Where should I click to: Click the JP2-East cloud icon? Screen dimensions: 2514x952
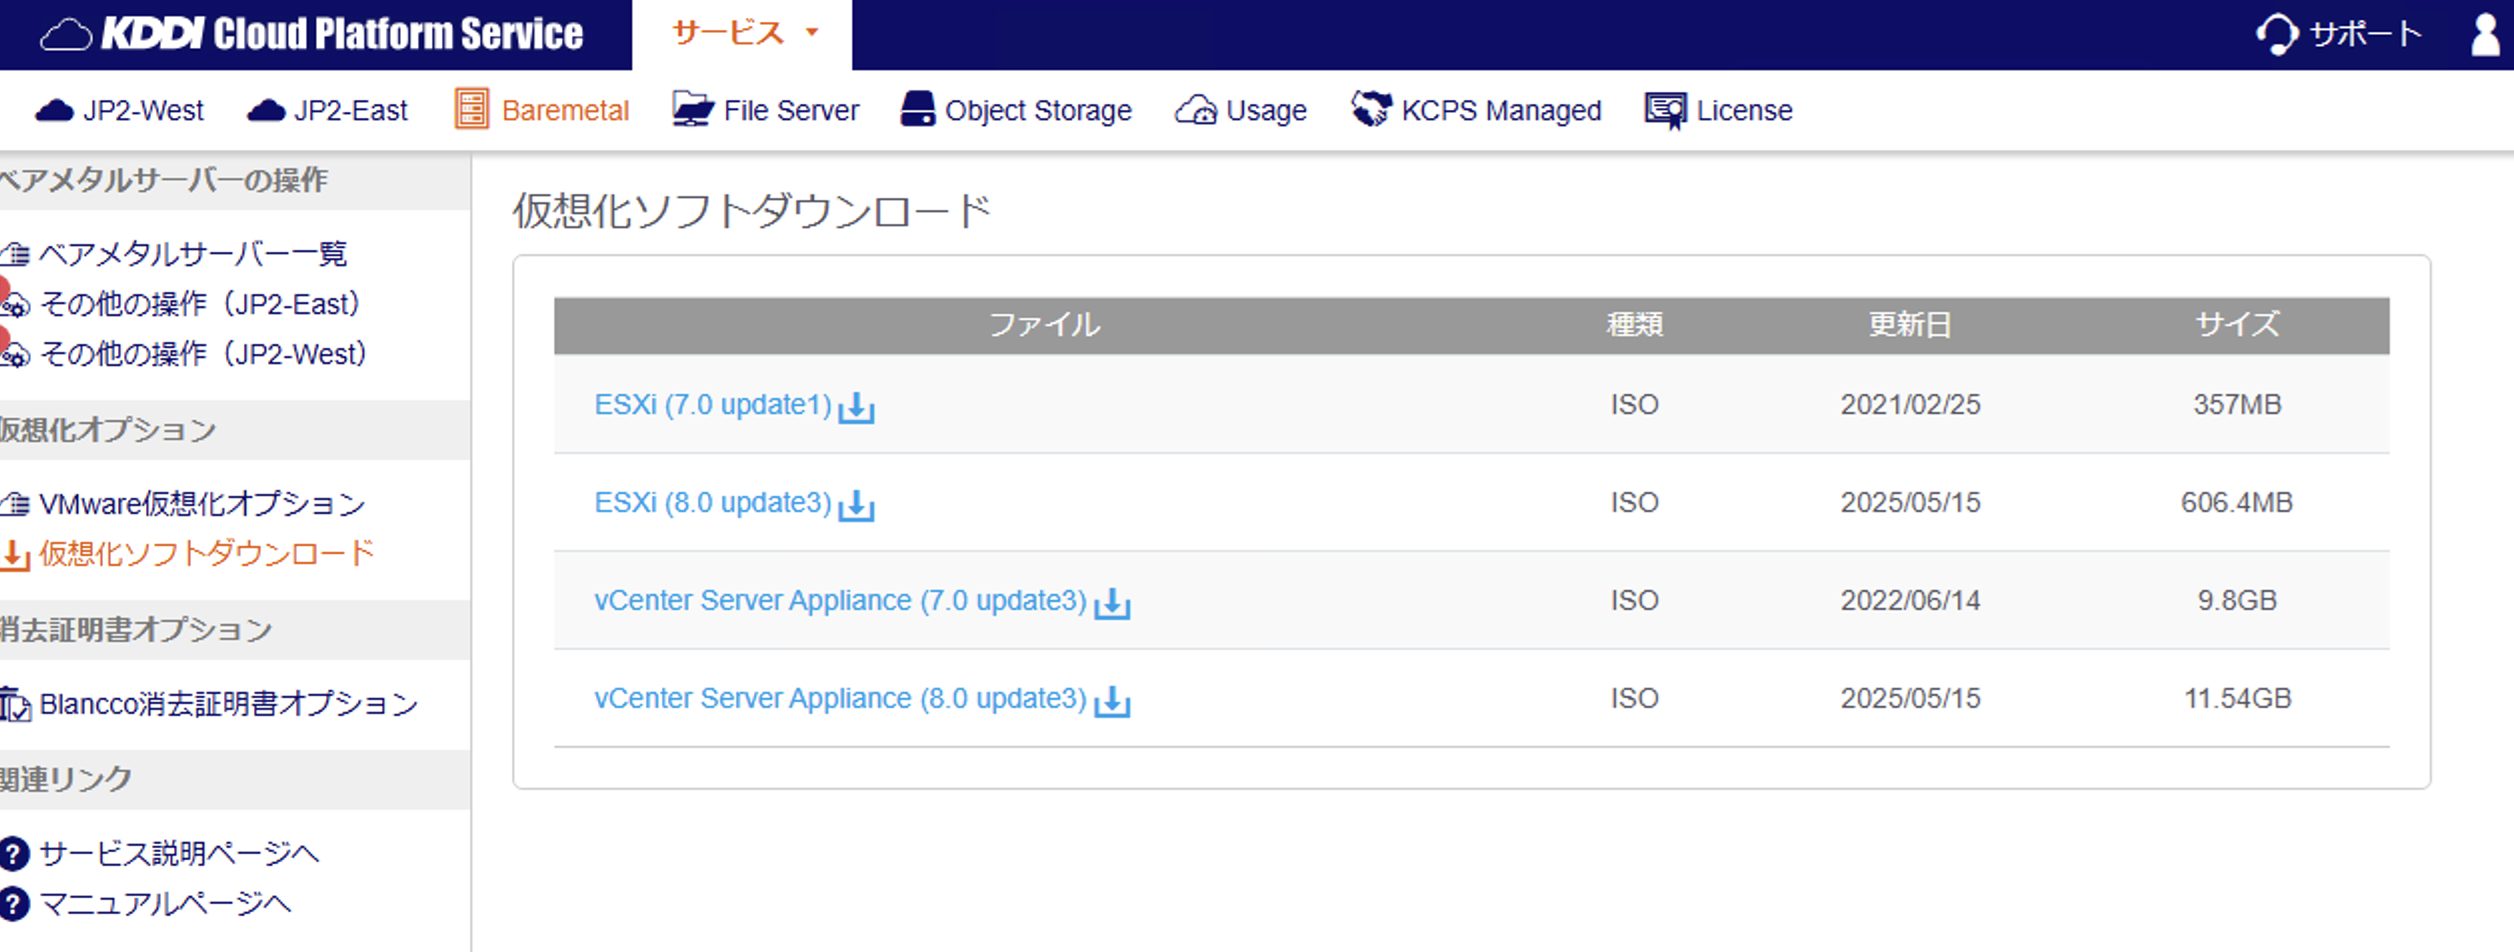point(266,110)
